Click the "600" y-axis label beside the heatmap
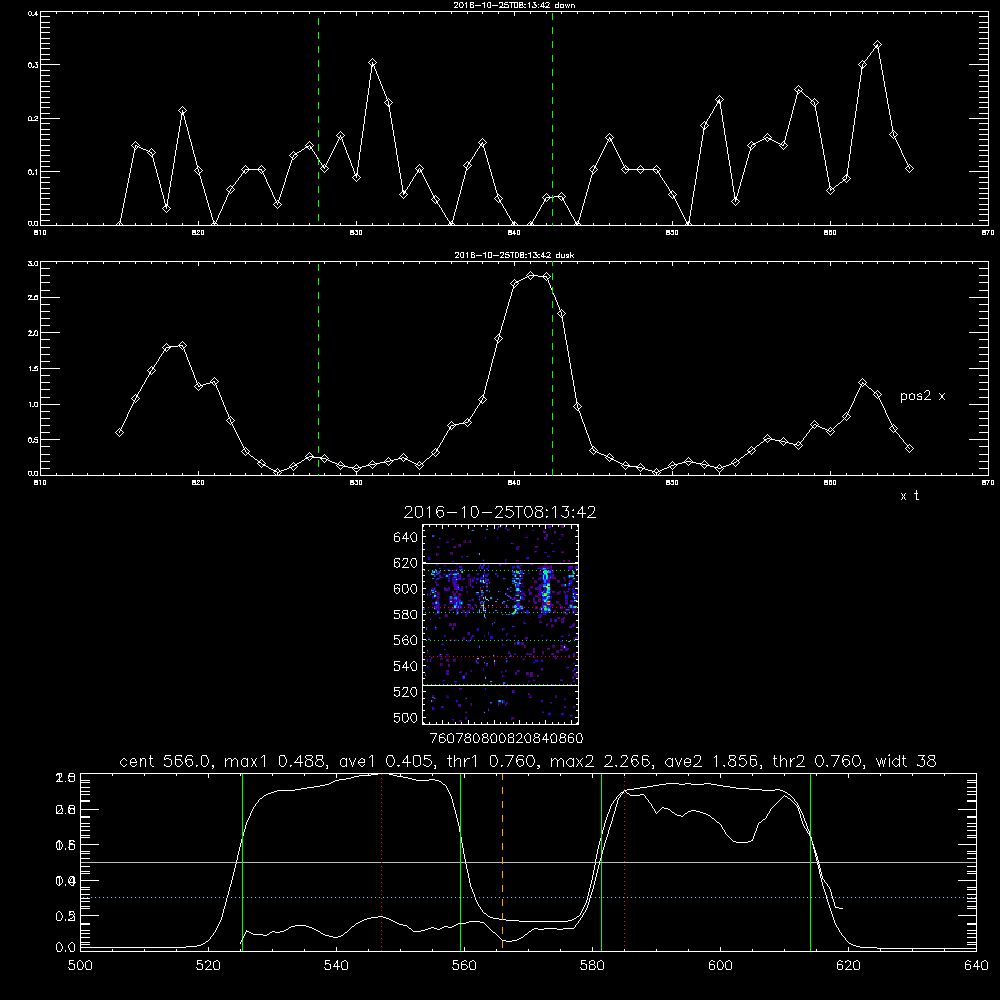The height and width of the screenshot is (1000, 1000). 406,589
